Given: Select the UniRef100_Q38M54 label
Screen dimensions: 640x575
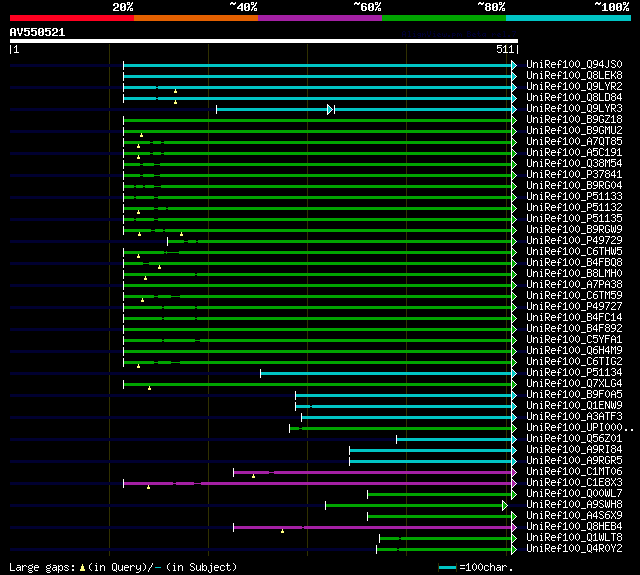Looking at the screenshot, I should coord(574,164).
